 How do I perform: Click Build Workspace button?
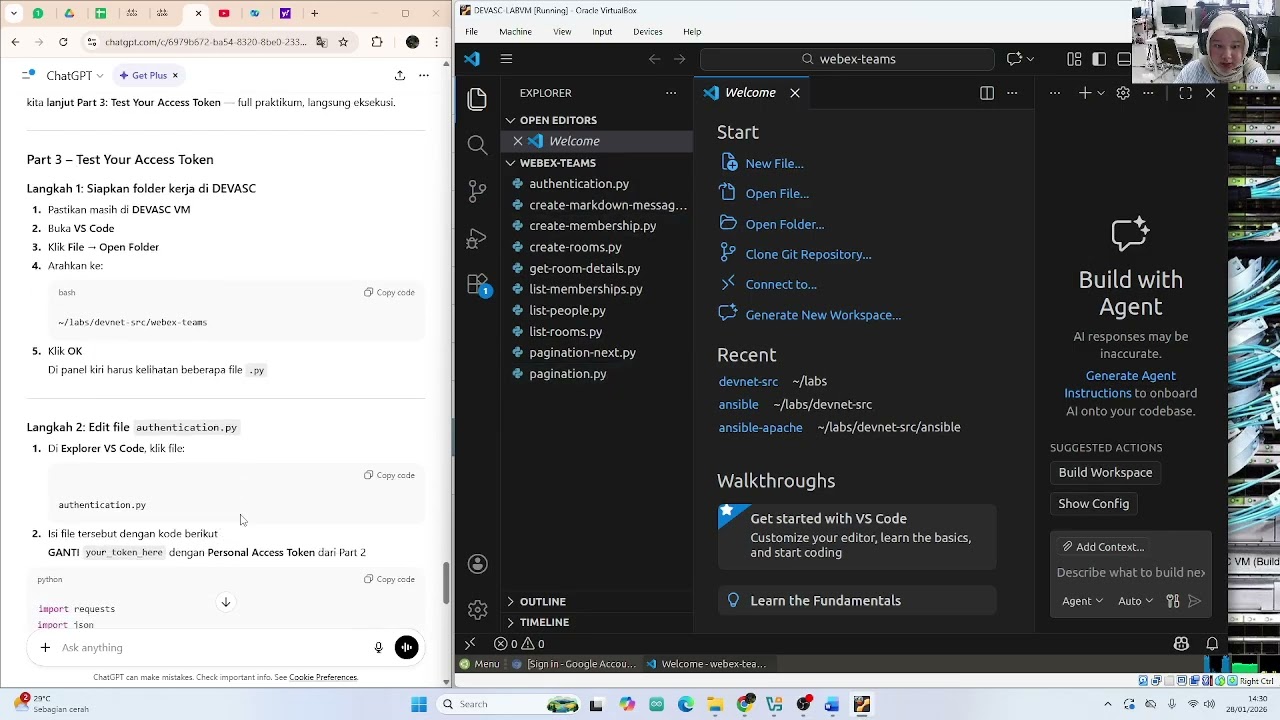pos(1105,473)
